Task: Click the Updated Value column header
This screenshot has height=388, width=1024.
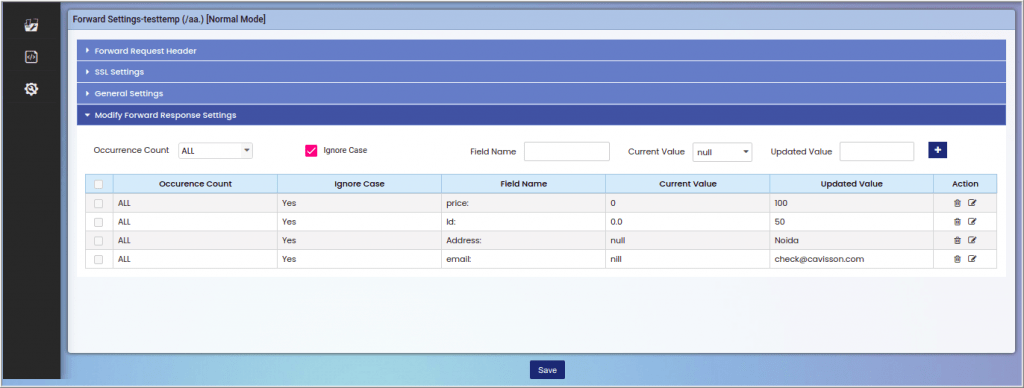Action: [852, 184]
